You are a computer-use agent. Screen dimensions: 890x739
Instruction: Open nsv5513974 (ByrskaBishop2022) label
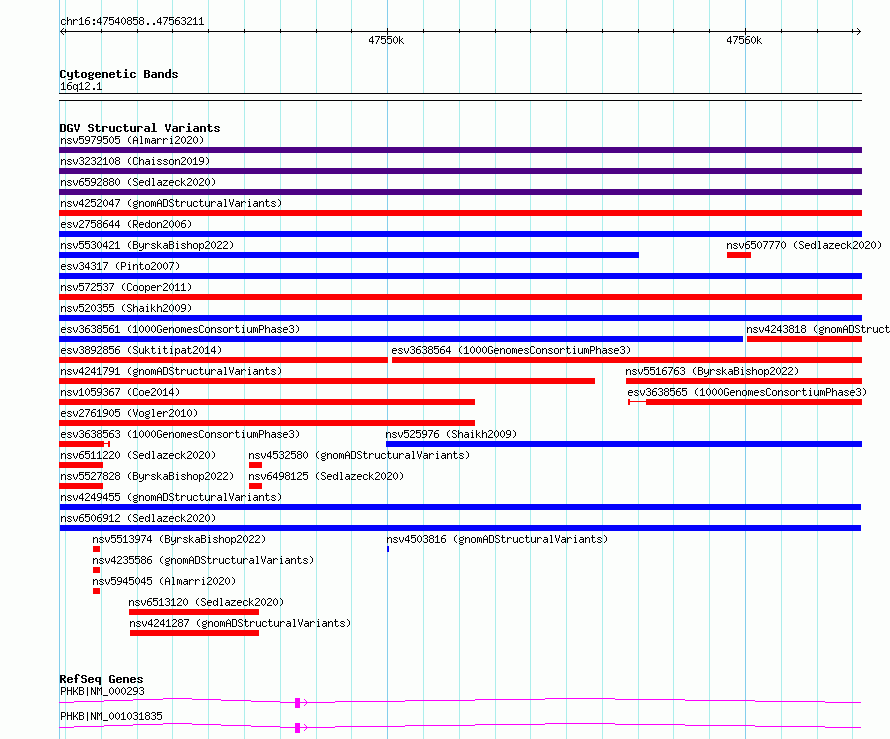point(179,539)
